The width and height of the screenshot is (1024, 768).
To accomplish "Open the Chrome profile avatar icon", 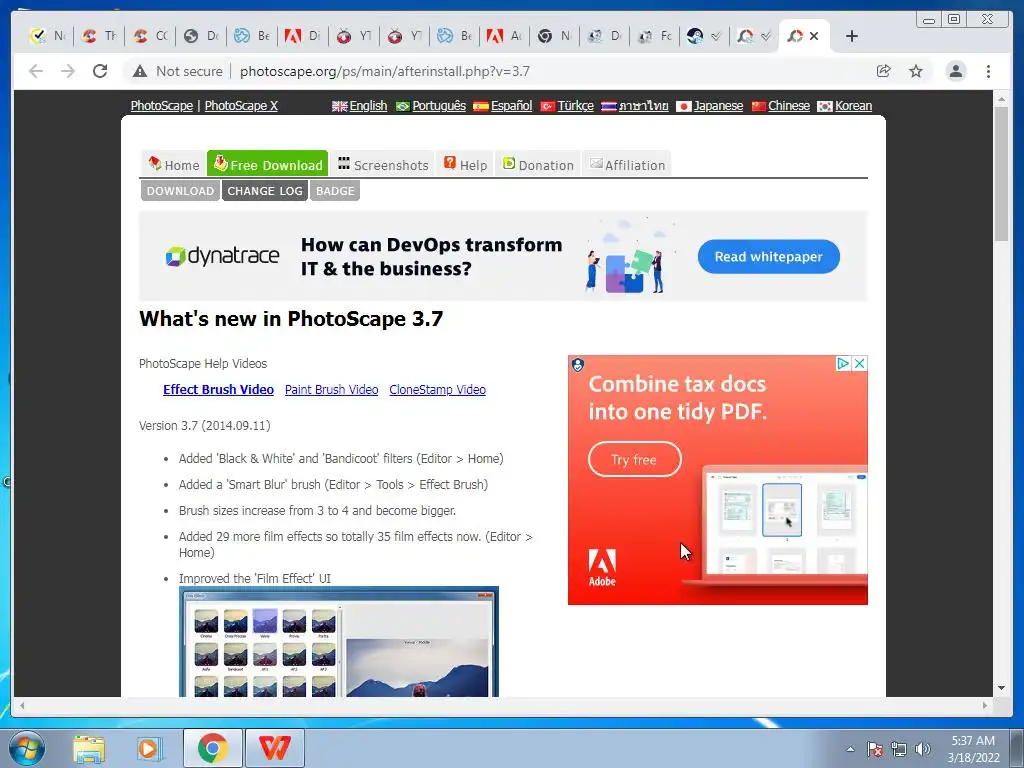I will click(x=956, y=71).
